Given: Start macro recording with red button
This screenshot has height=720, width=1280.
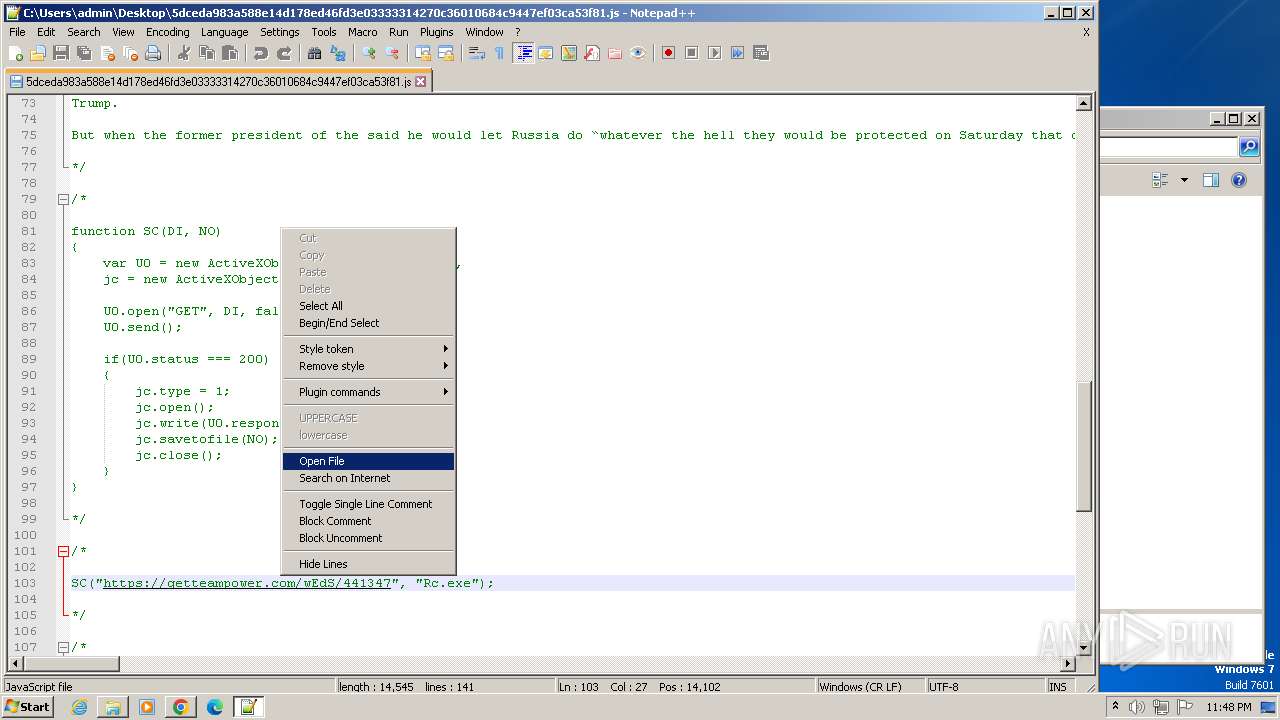Looking at the screenshot, I should pos(668,53).
